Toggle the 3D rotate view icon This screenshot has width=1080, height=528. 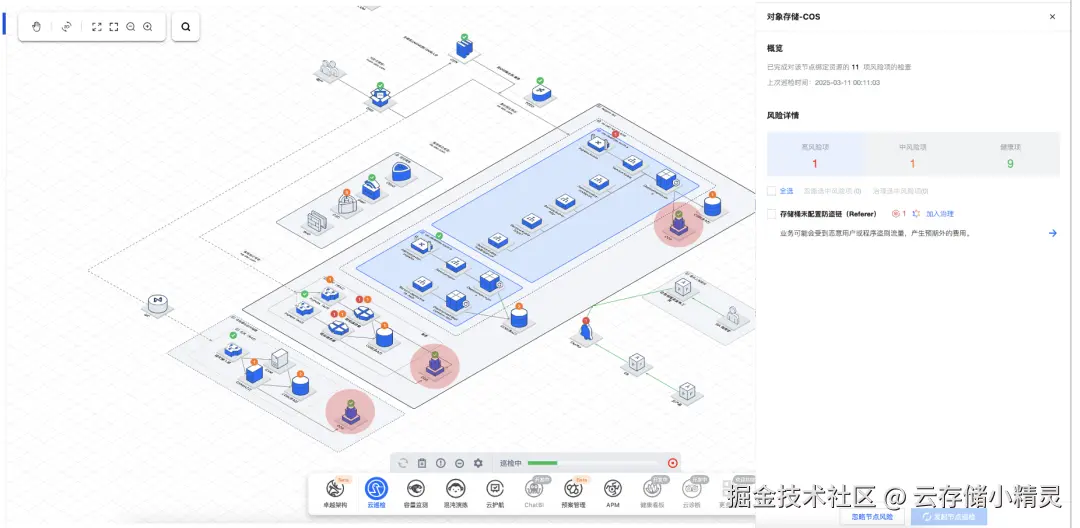point(67,27)
